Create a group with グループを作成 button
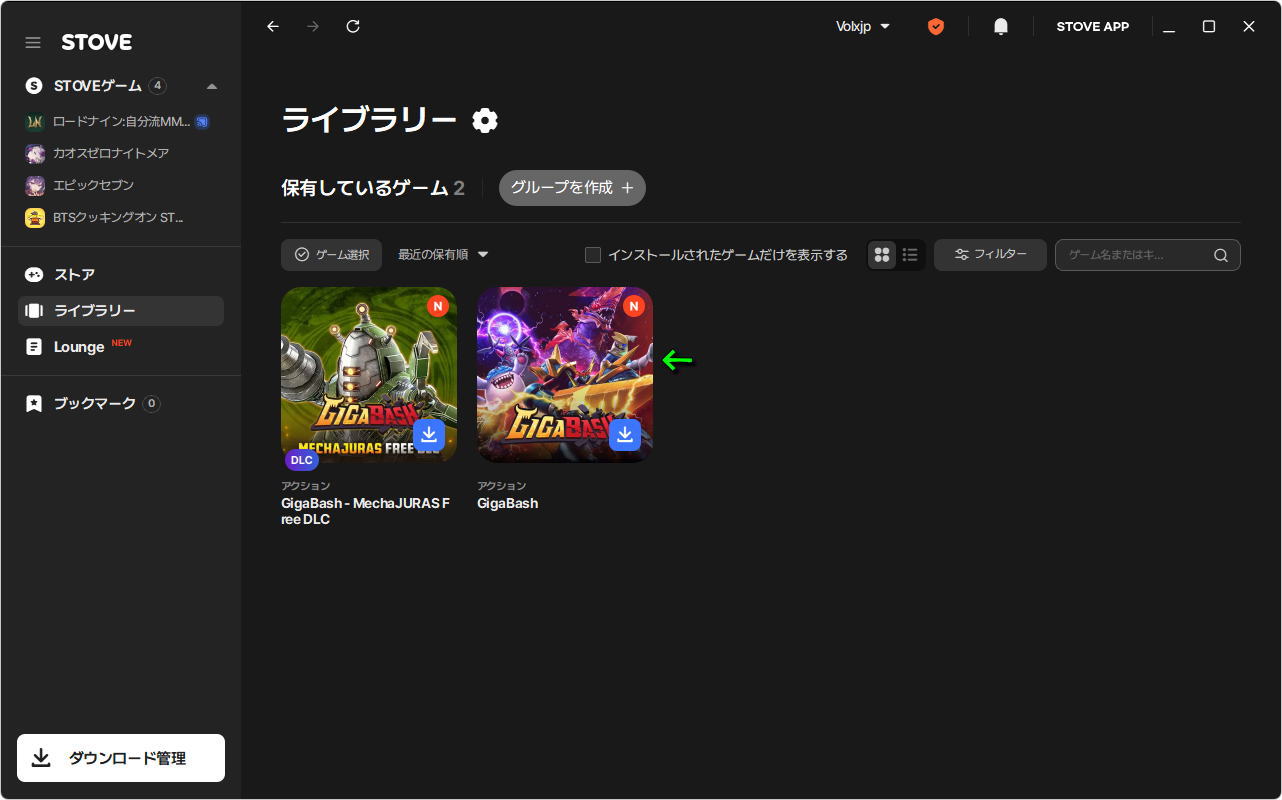The width and height of the screenshot is (1282, 800). 572,187
